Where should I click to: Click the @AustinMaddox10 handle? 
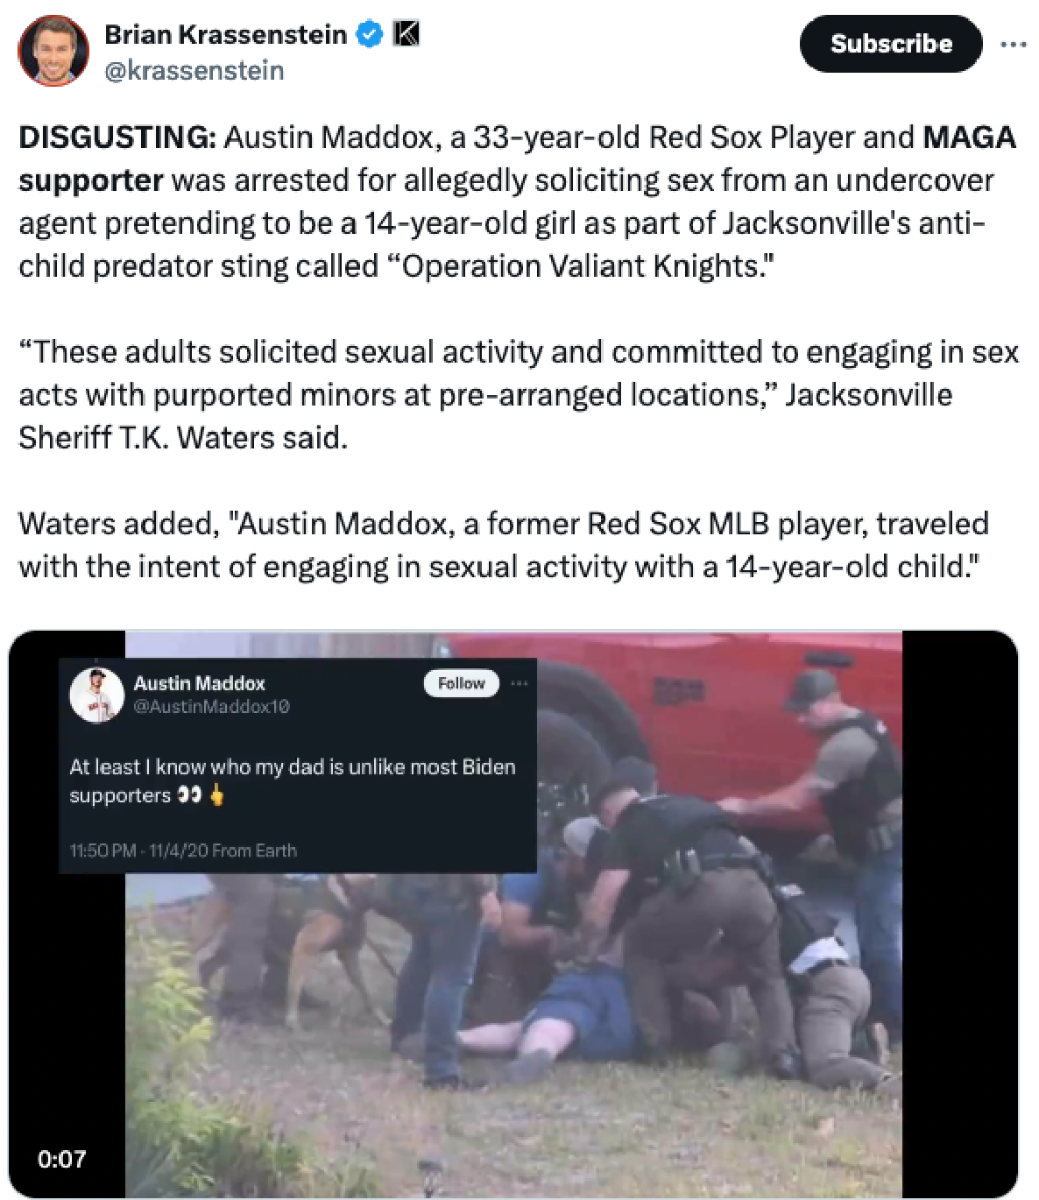pyautogui.click(x=211, y=707)
